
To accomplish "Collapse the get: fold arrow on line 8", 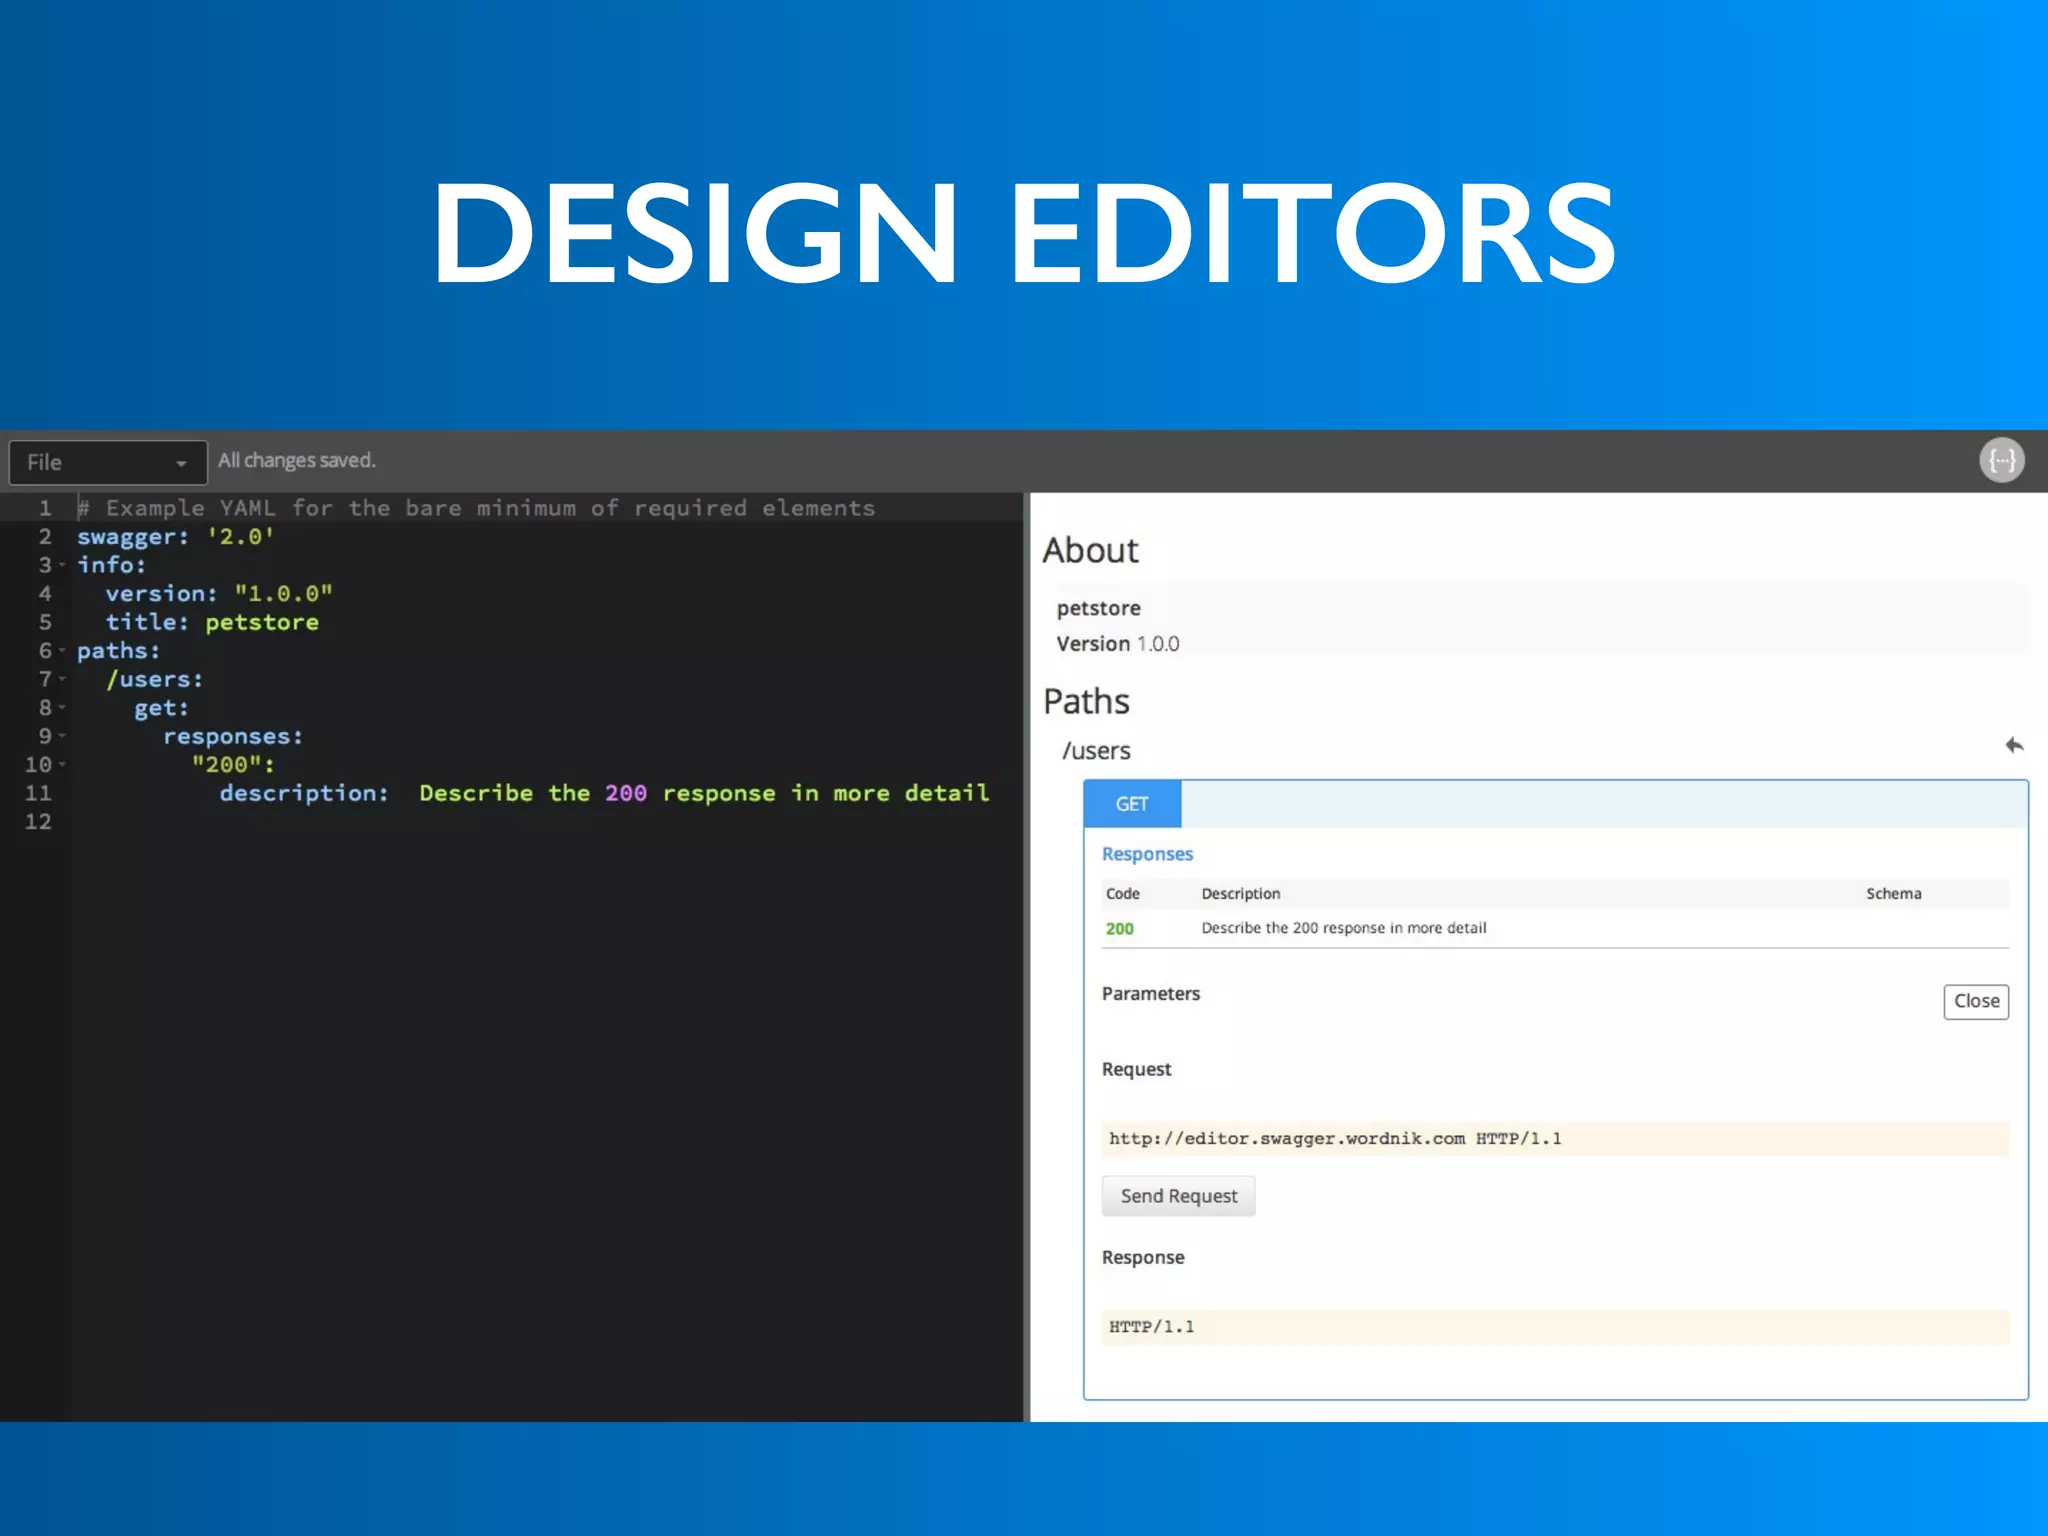I will [62, 708].
